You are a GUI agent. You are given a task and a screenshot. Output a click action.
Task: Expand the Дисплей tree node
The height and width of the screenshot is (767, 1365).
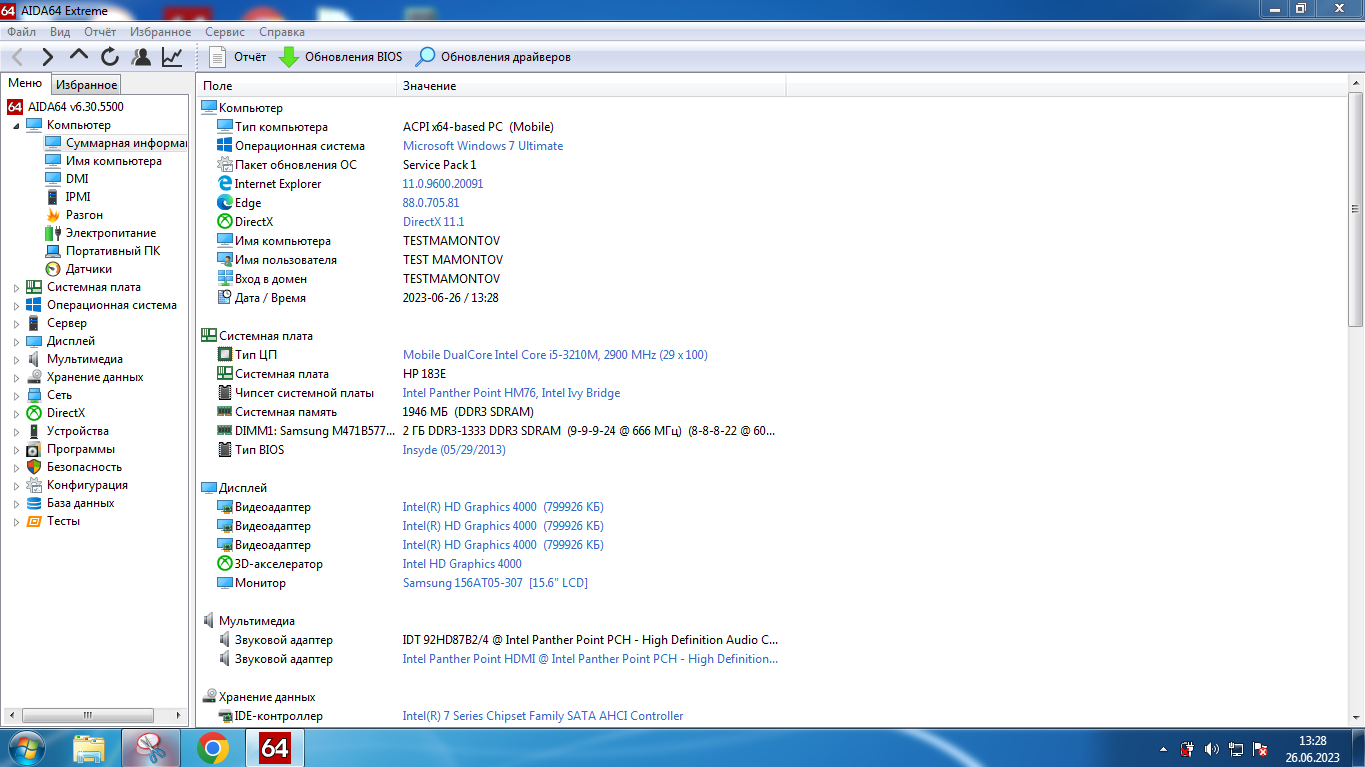coord(16,341)
